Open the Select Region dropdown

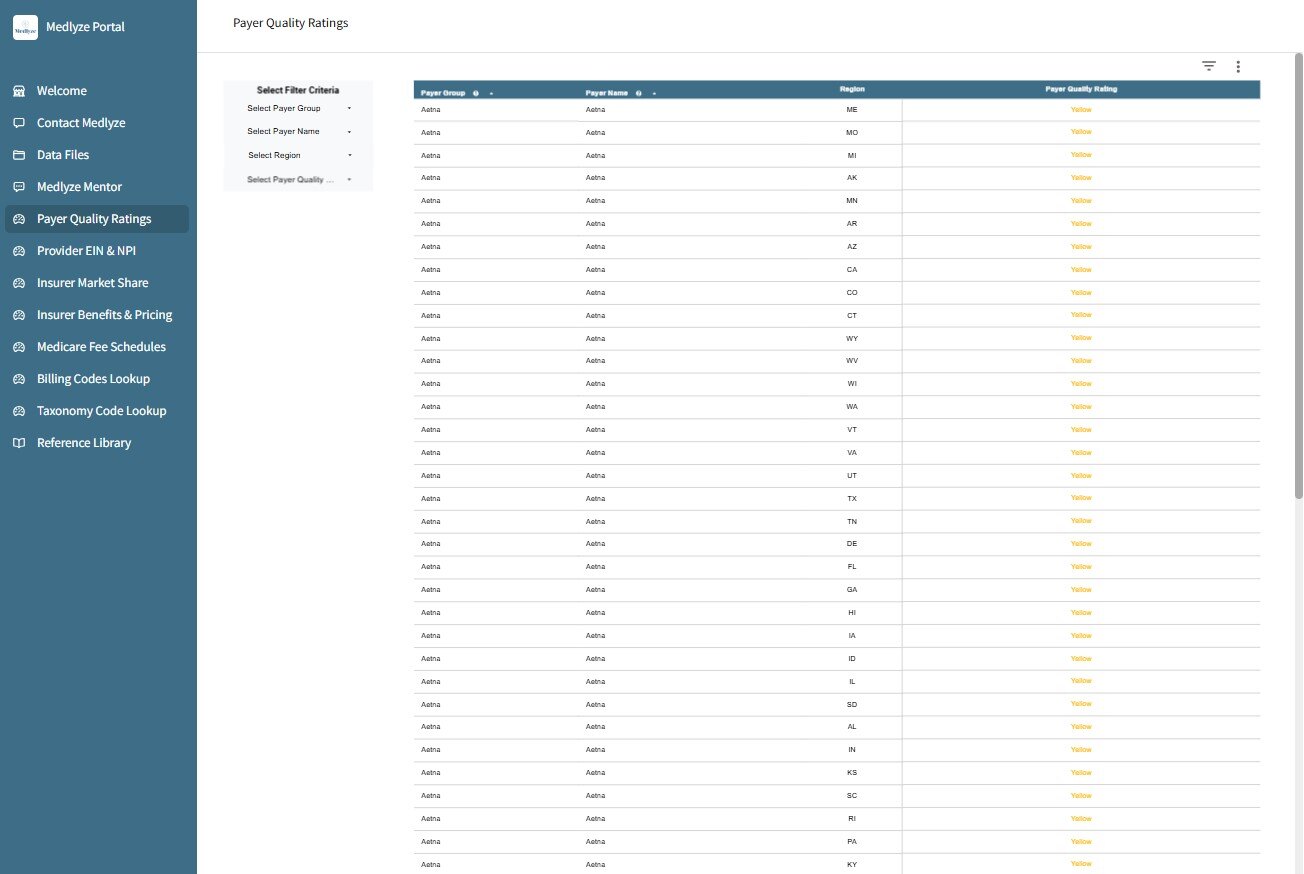(x=299, y=155)
